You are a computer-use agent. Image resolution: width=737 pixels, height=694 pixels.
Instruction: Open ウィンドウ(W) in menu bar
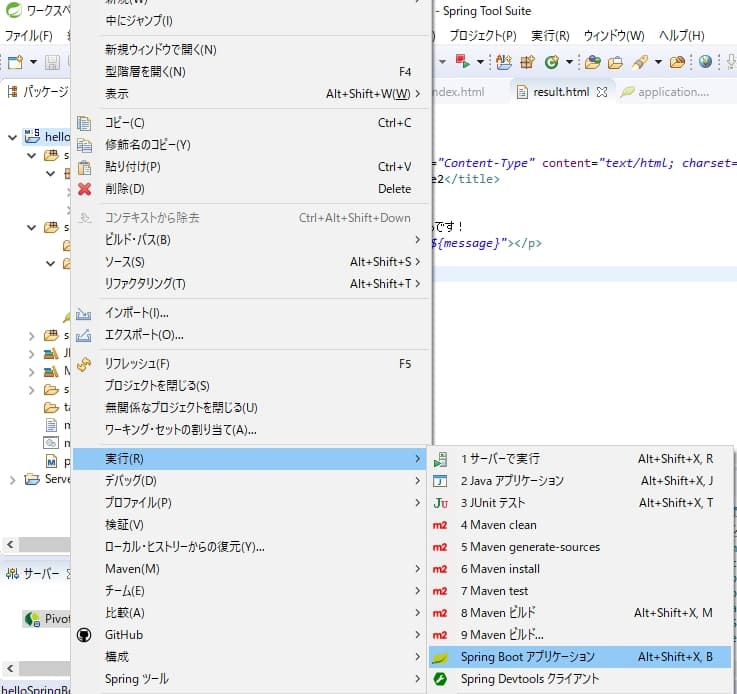click(614, 36)
